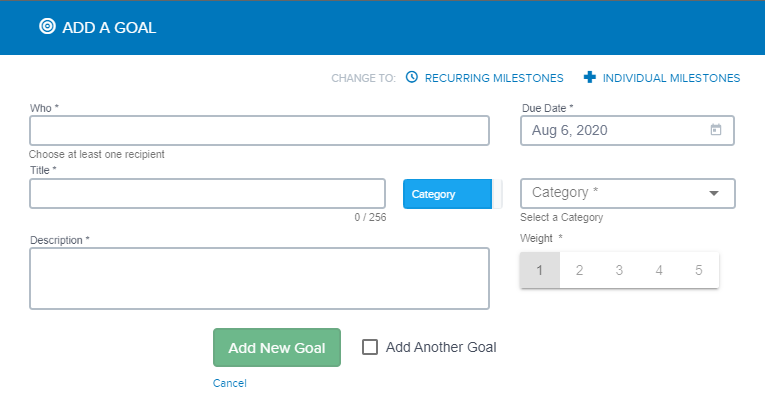The image size is (765, 405).
Task: Set weight to 1
Action: click(x=540, y=270)
